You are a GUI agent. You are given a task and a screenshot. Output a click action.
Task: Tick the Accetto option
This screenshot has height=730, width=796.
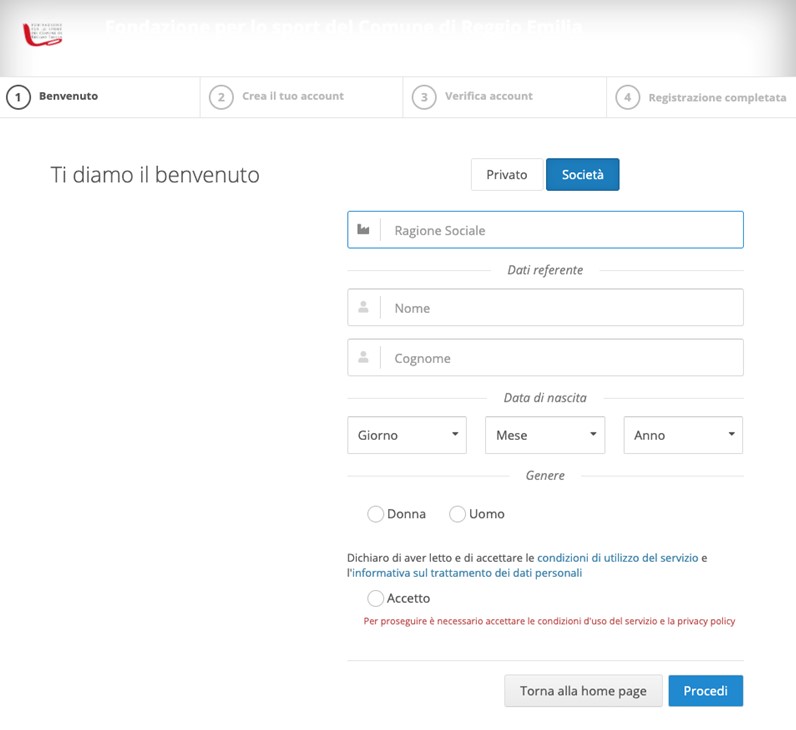click(x=376, y=598)
